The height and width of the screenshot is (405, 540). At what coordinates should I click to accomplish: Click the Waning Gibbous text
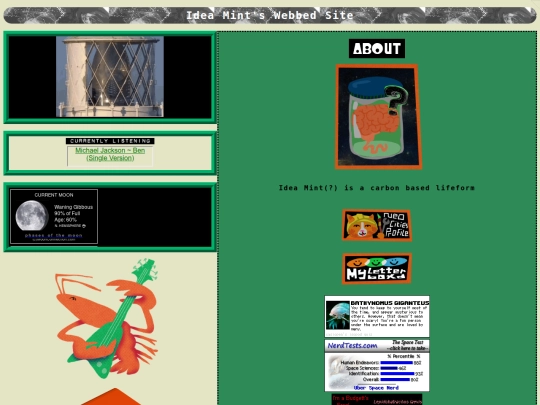pyautogui.click(x=73, y=207)
